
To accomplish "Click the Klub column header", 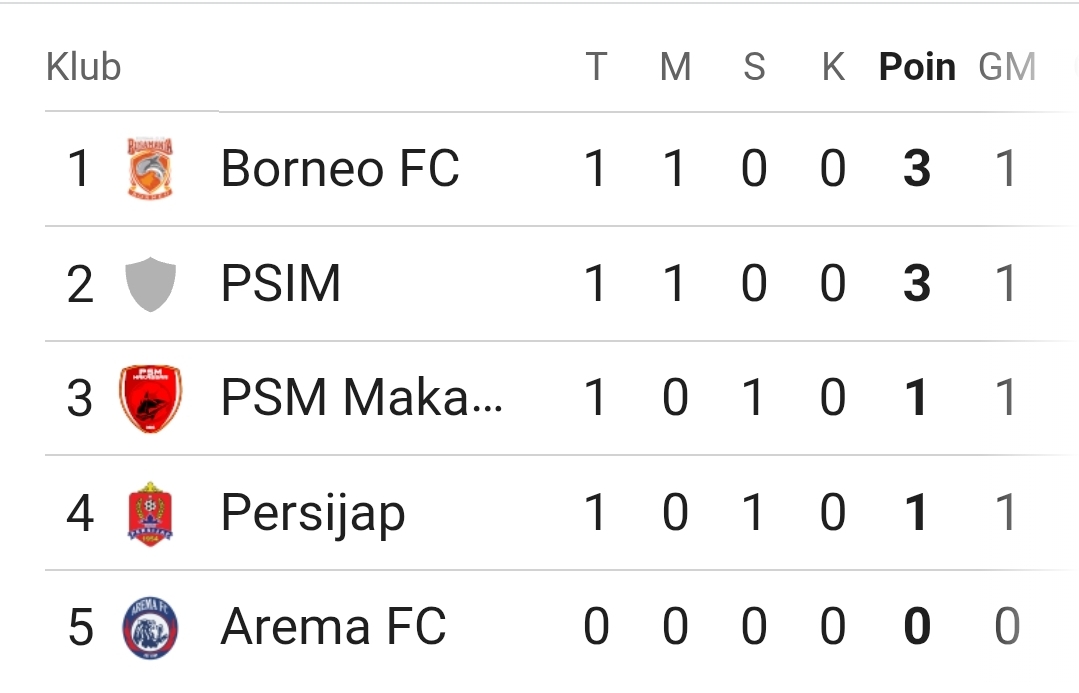I will (84, 67).
